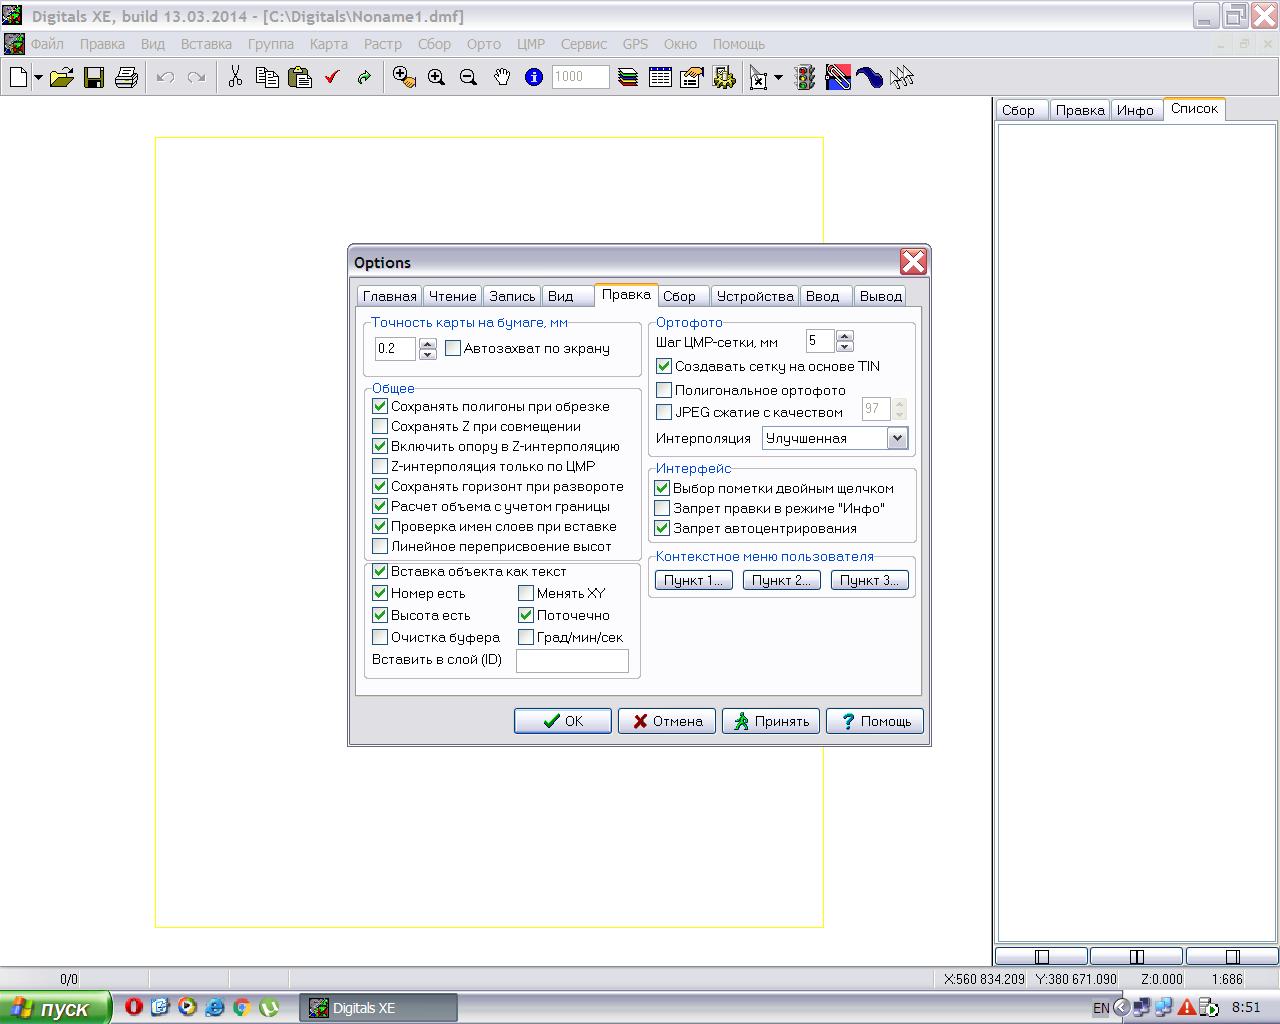Click the table grid toolbar icon
The image size is (1280, 1024).
[660, 77]
